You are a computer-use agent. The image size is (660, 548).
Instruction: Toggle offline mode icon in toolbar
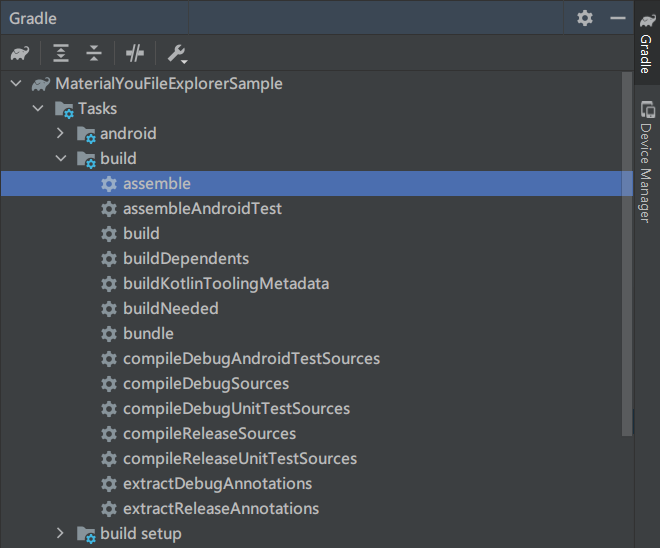135,54
